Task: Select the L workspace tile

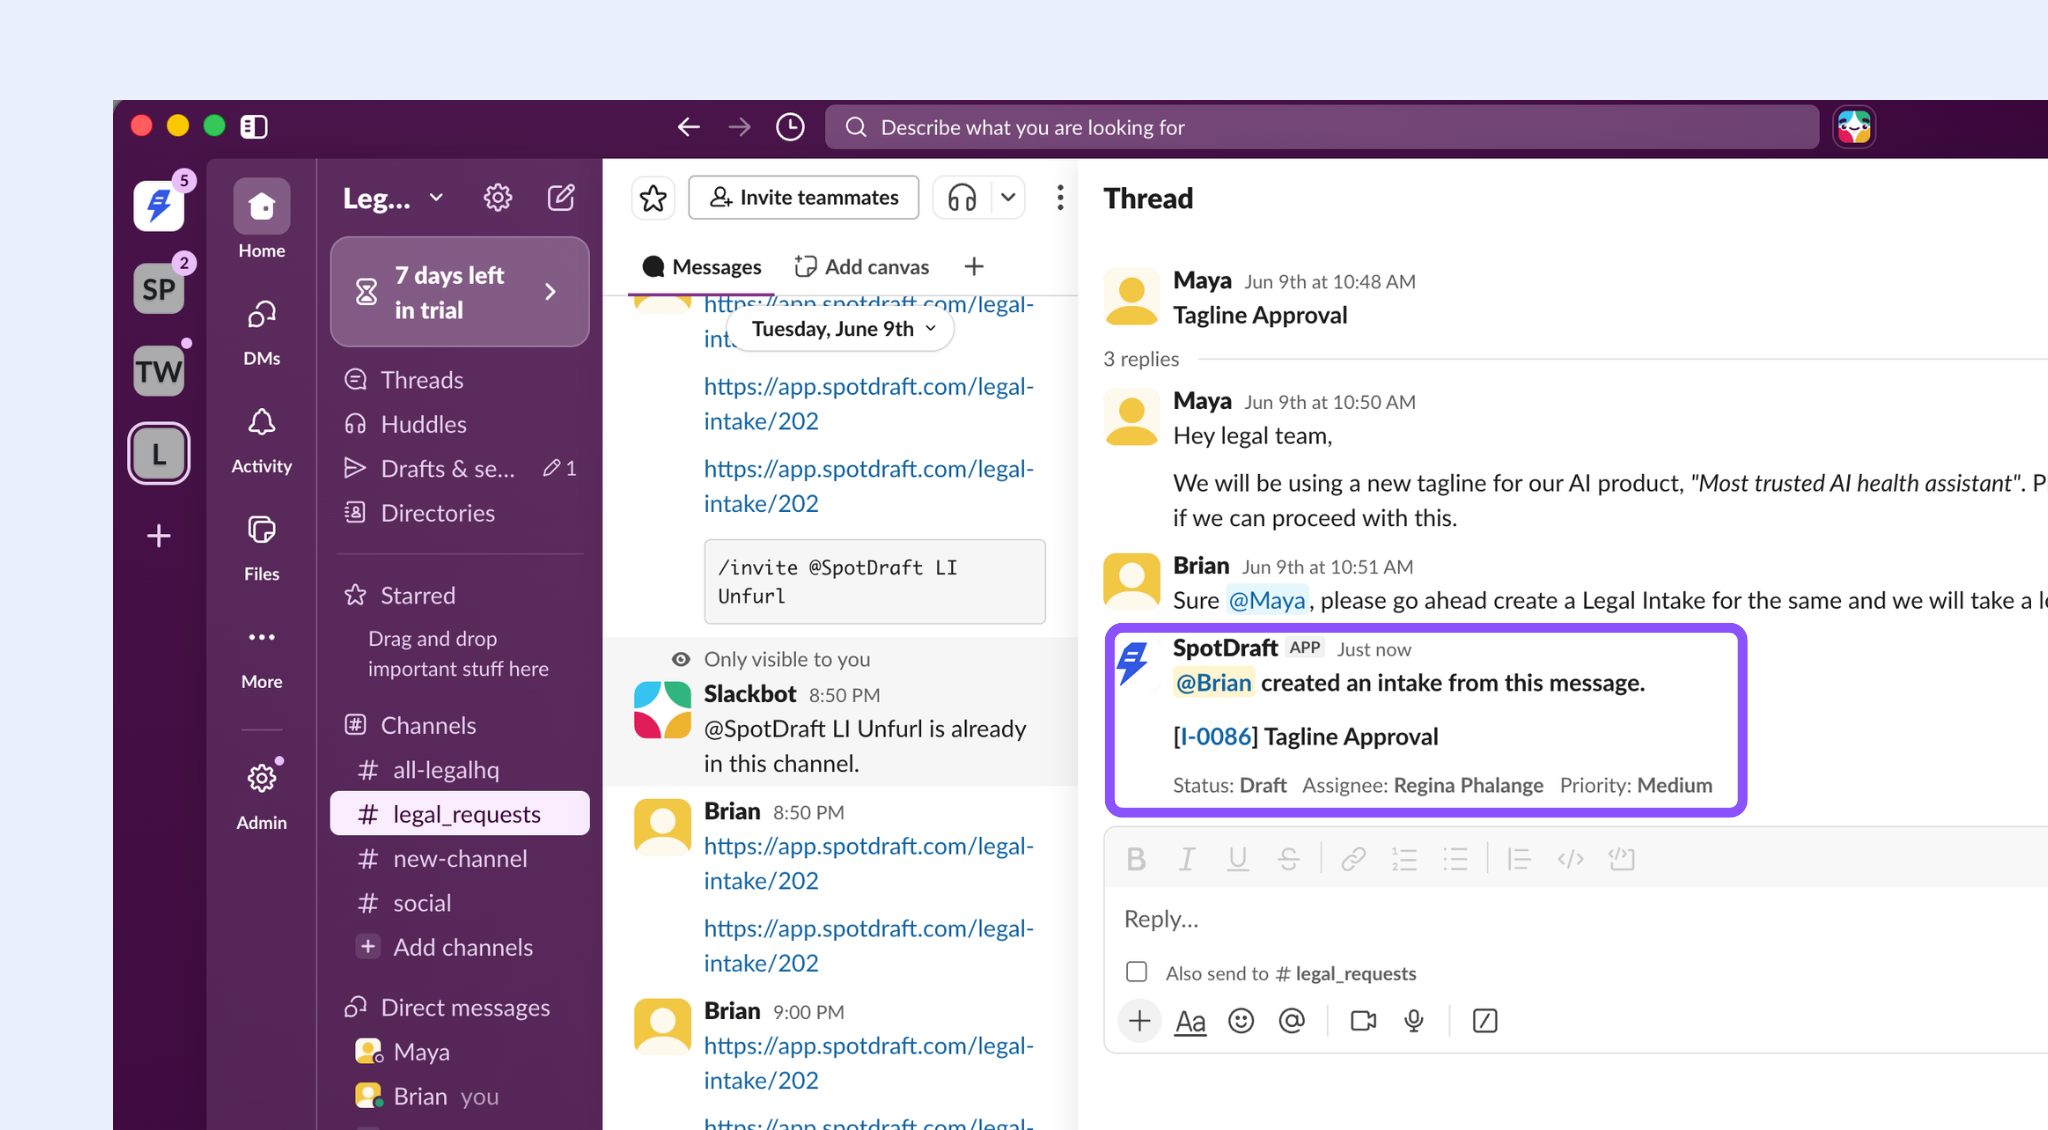Action: pos(159,454)
